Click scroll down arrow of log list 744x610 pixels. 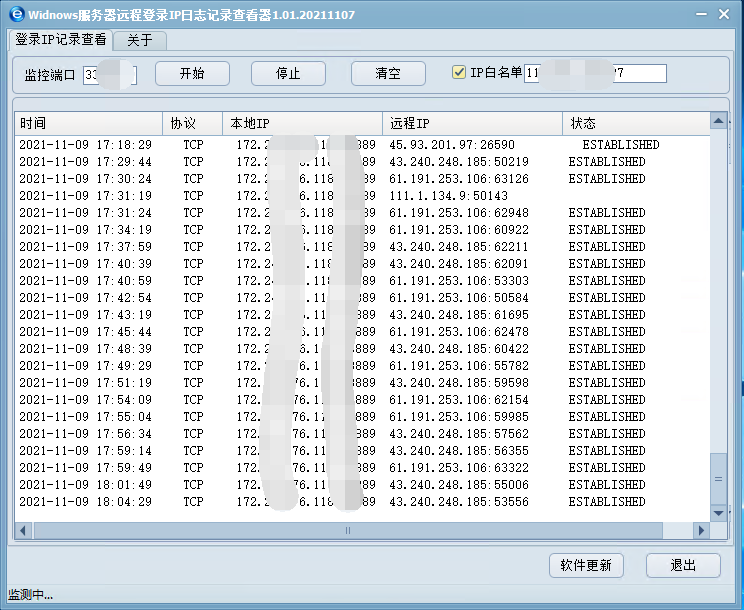[718, 513]
